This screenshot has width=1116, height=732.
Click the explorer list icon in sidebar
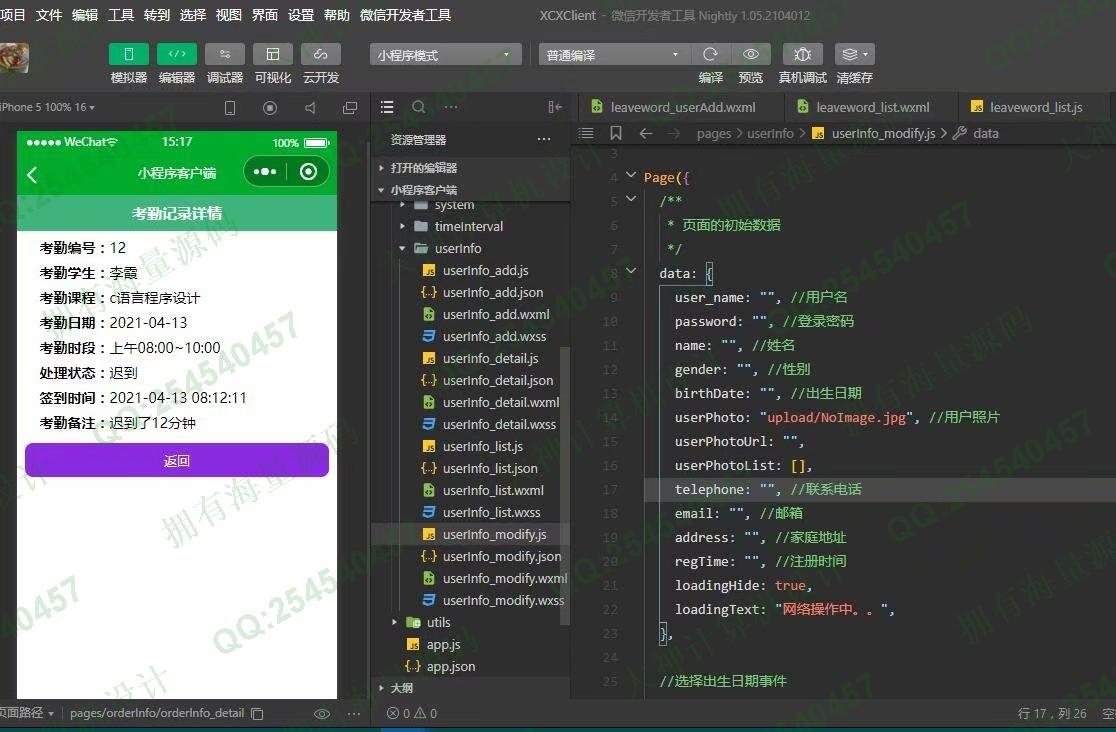(x=387, y=107)
